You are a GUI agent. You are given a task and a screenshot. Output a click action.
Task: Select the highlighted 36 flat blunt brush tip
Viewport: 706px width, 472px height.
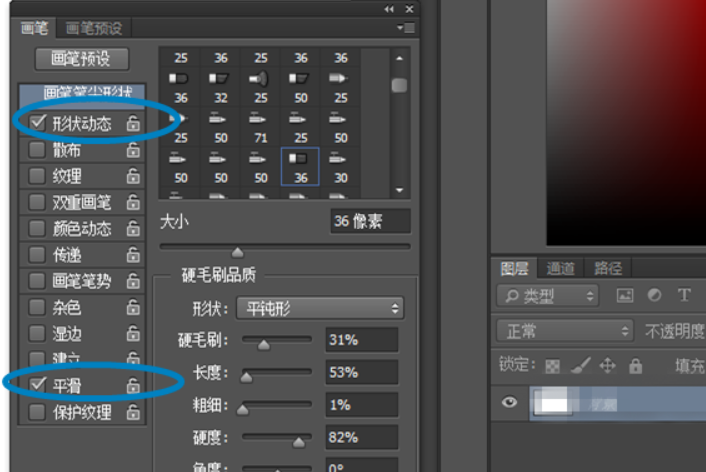pos(300,166)
